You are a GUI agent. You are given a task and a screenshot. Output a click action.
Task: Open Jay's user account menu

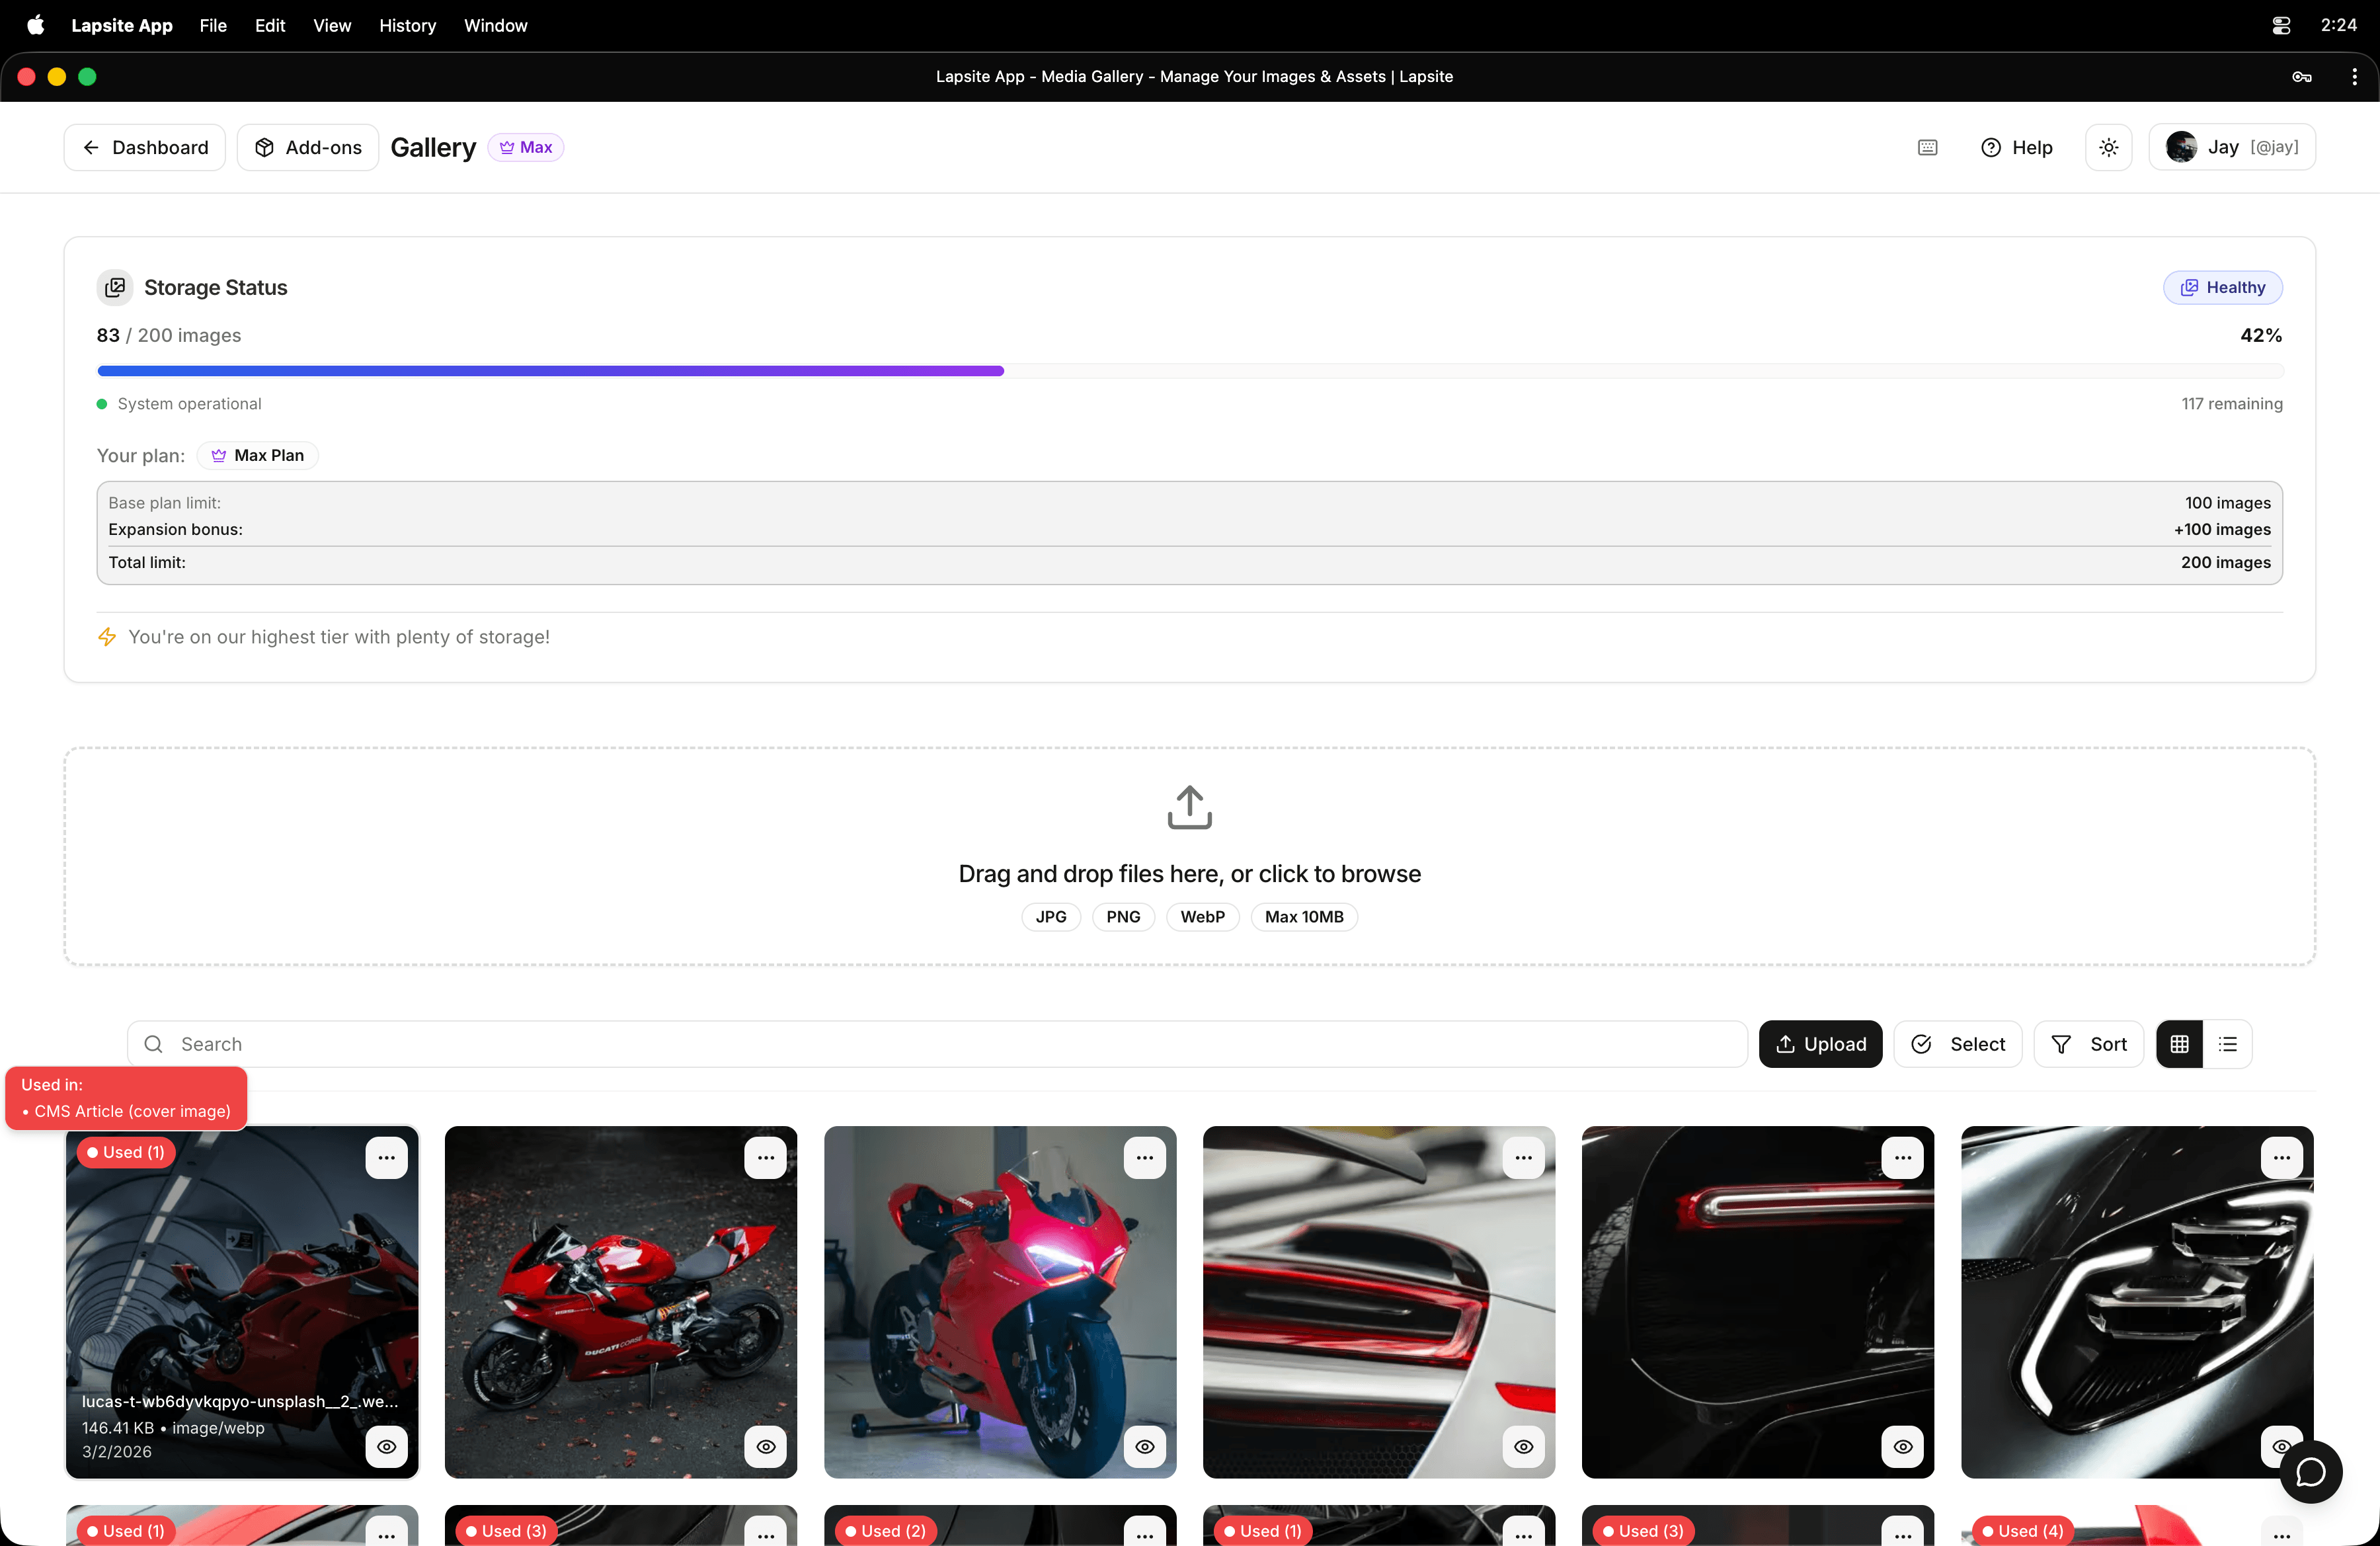pyautogui.click(x=2231, y=148)
